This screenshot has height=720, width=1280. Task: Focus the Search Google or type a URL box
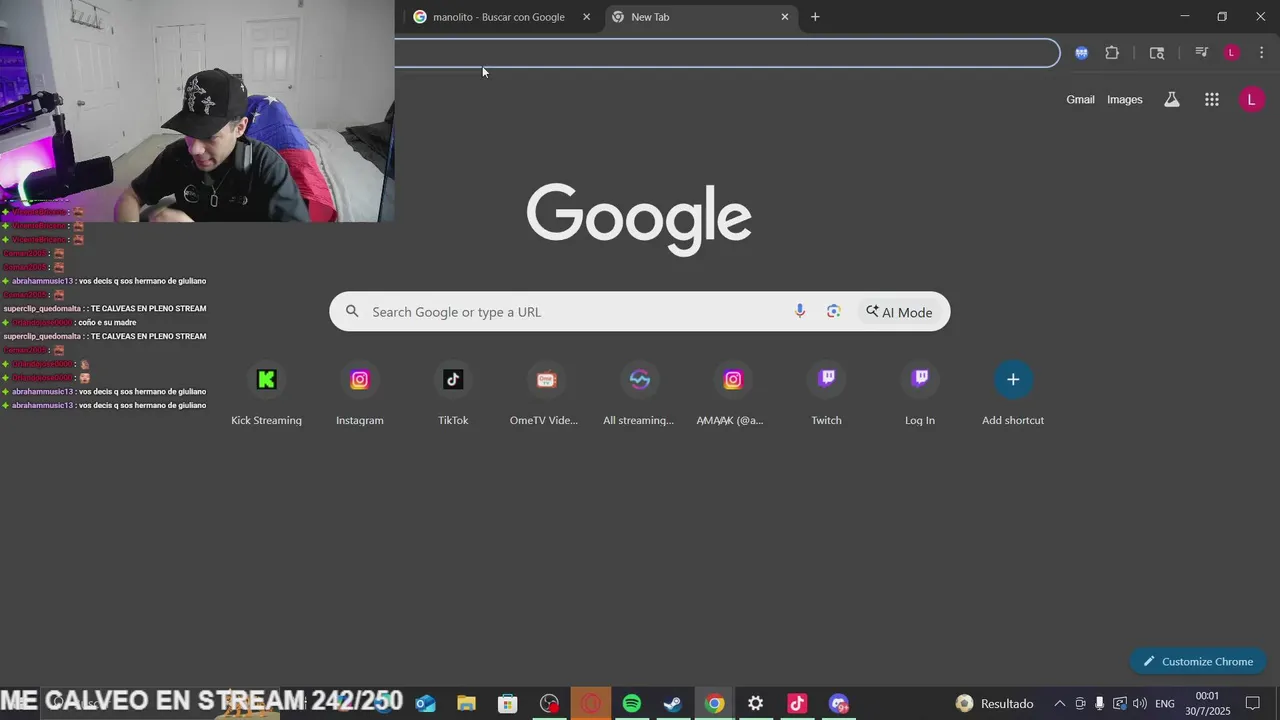click(x=640, y=312)
